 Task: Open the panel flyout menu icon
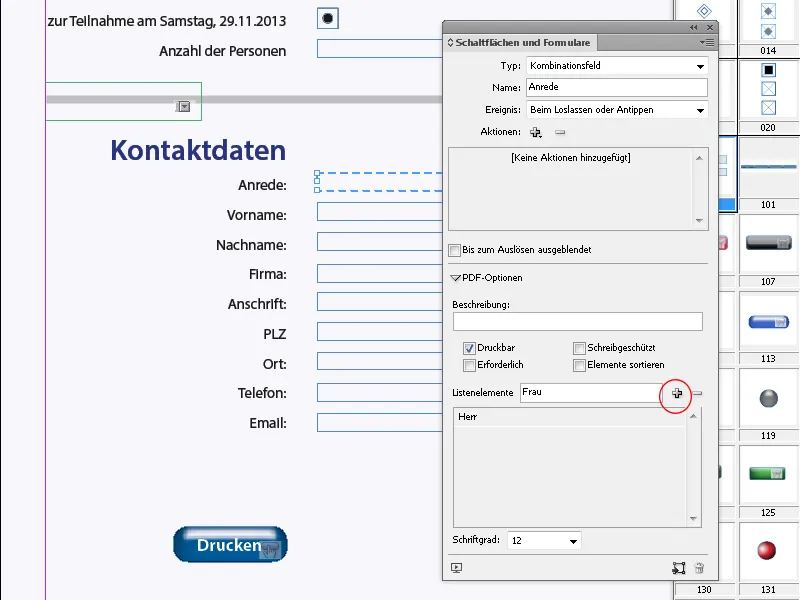(x=707, y=43)
